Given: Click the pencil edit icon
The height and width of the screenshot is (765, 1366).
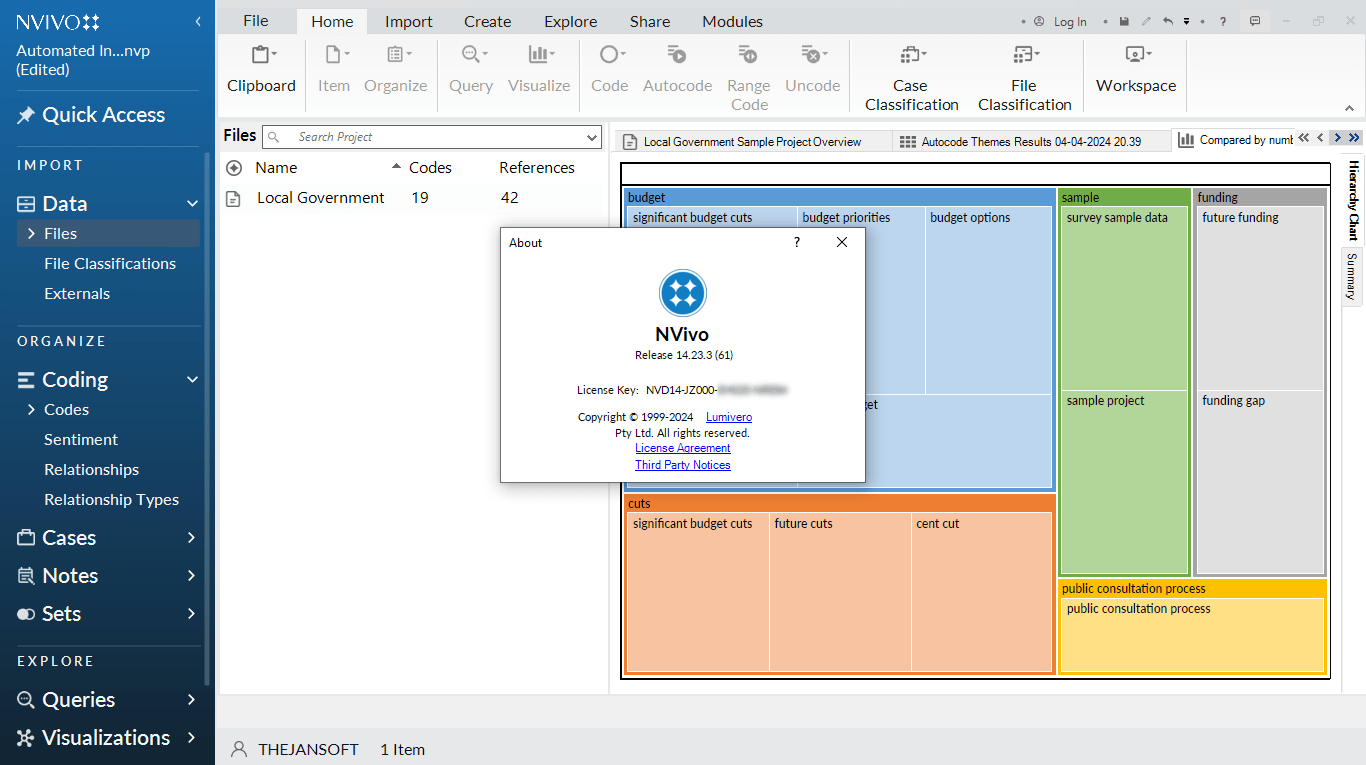Looking at the screenshot, I should [x=1146, y=21].
